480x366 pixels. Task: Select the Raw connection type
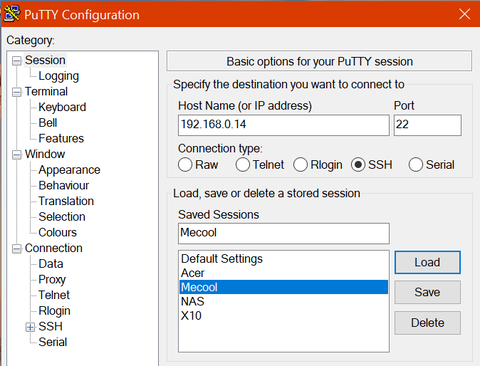pos(185,165)
